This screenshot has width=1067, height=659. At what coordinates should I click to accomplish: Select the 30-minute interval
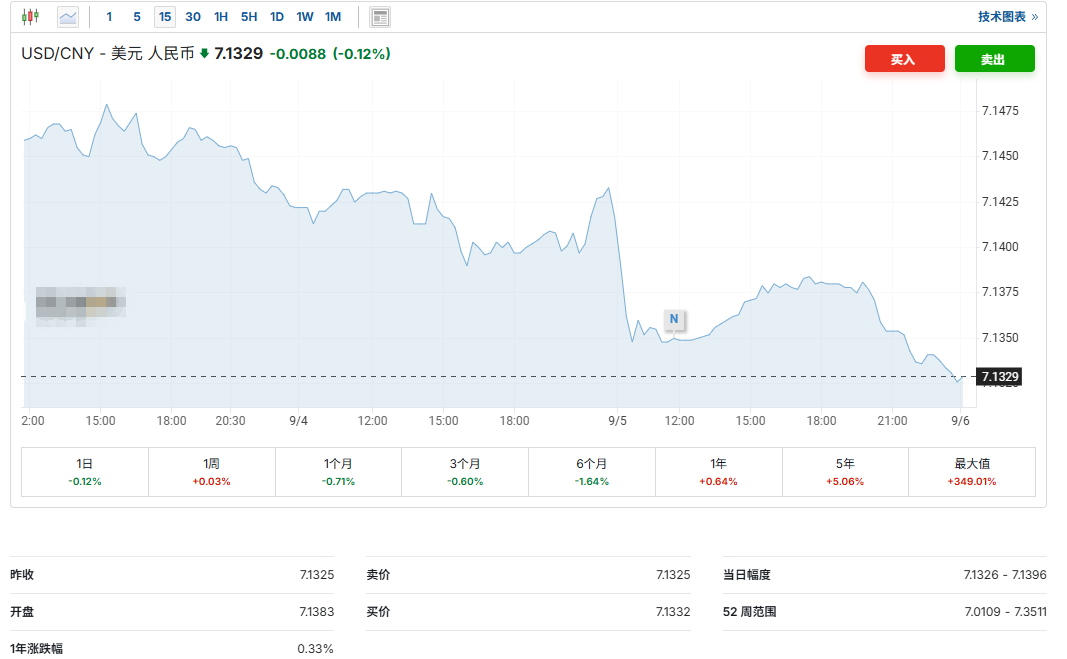pos(193,17)
